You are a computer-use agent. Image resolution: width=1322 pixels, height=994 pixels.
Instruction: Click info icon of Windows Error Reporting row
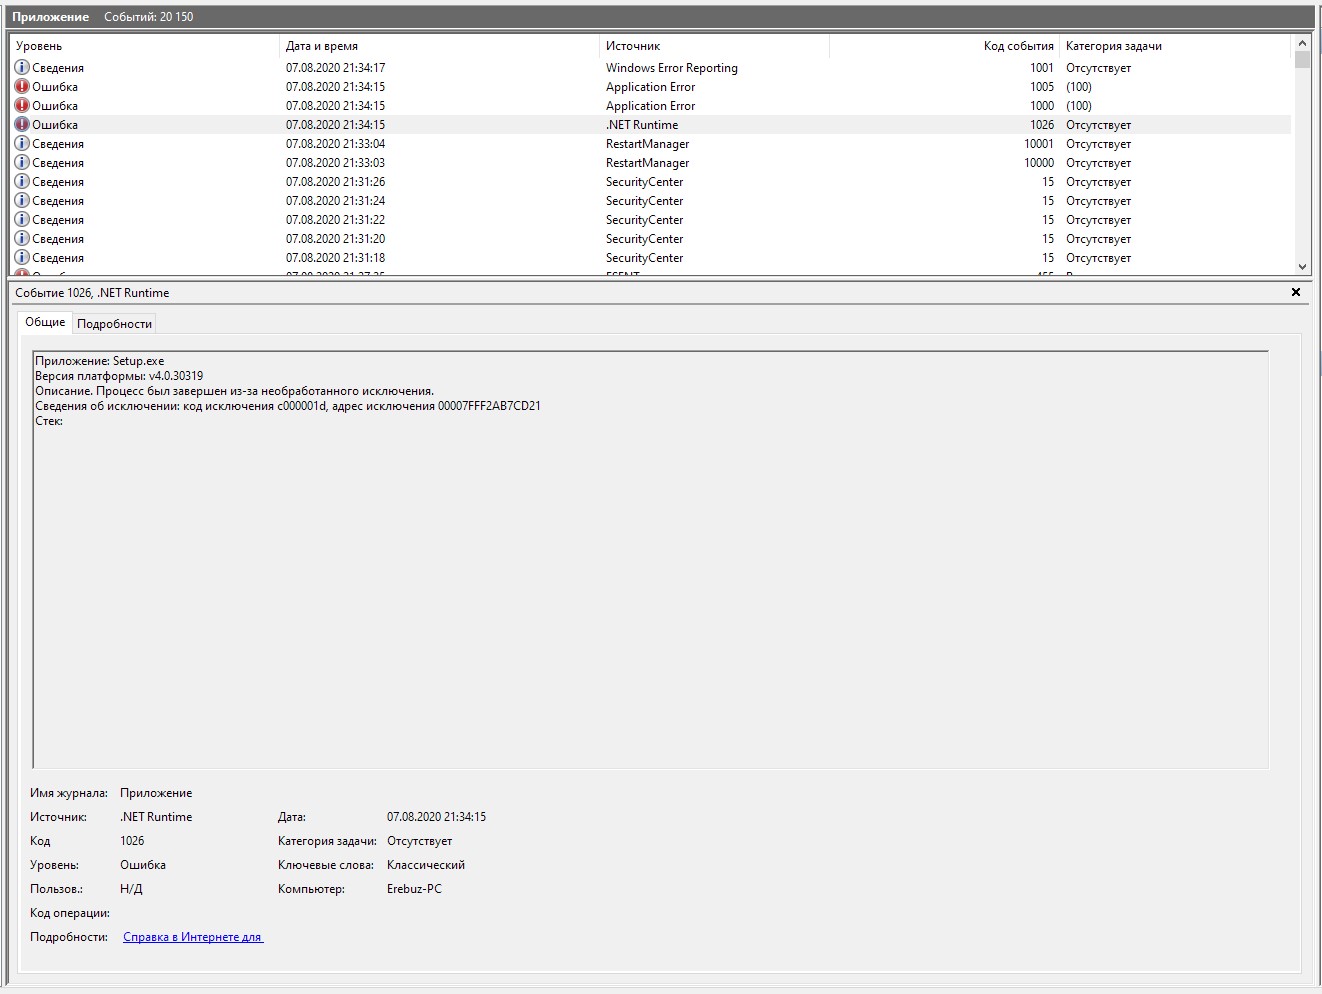[x=22, y=67]
